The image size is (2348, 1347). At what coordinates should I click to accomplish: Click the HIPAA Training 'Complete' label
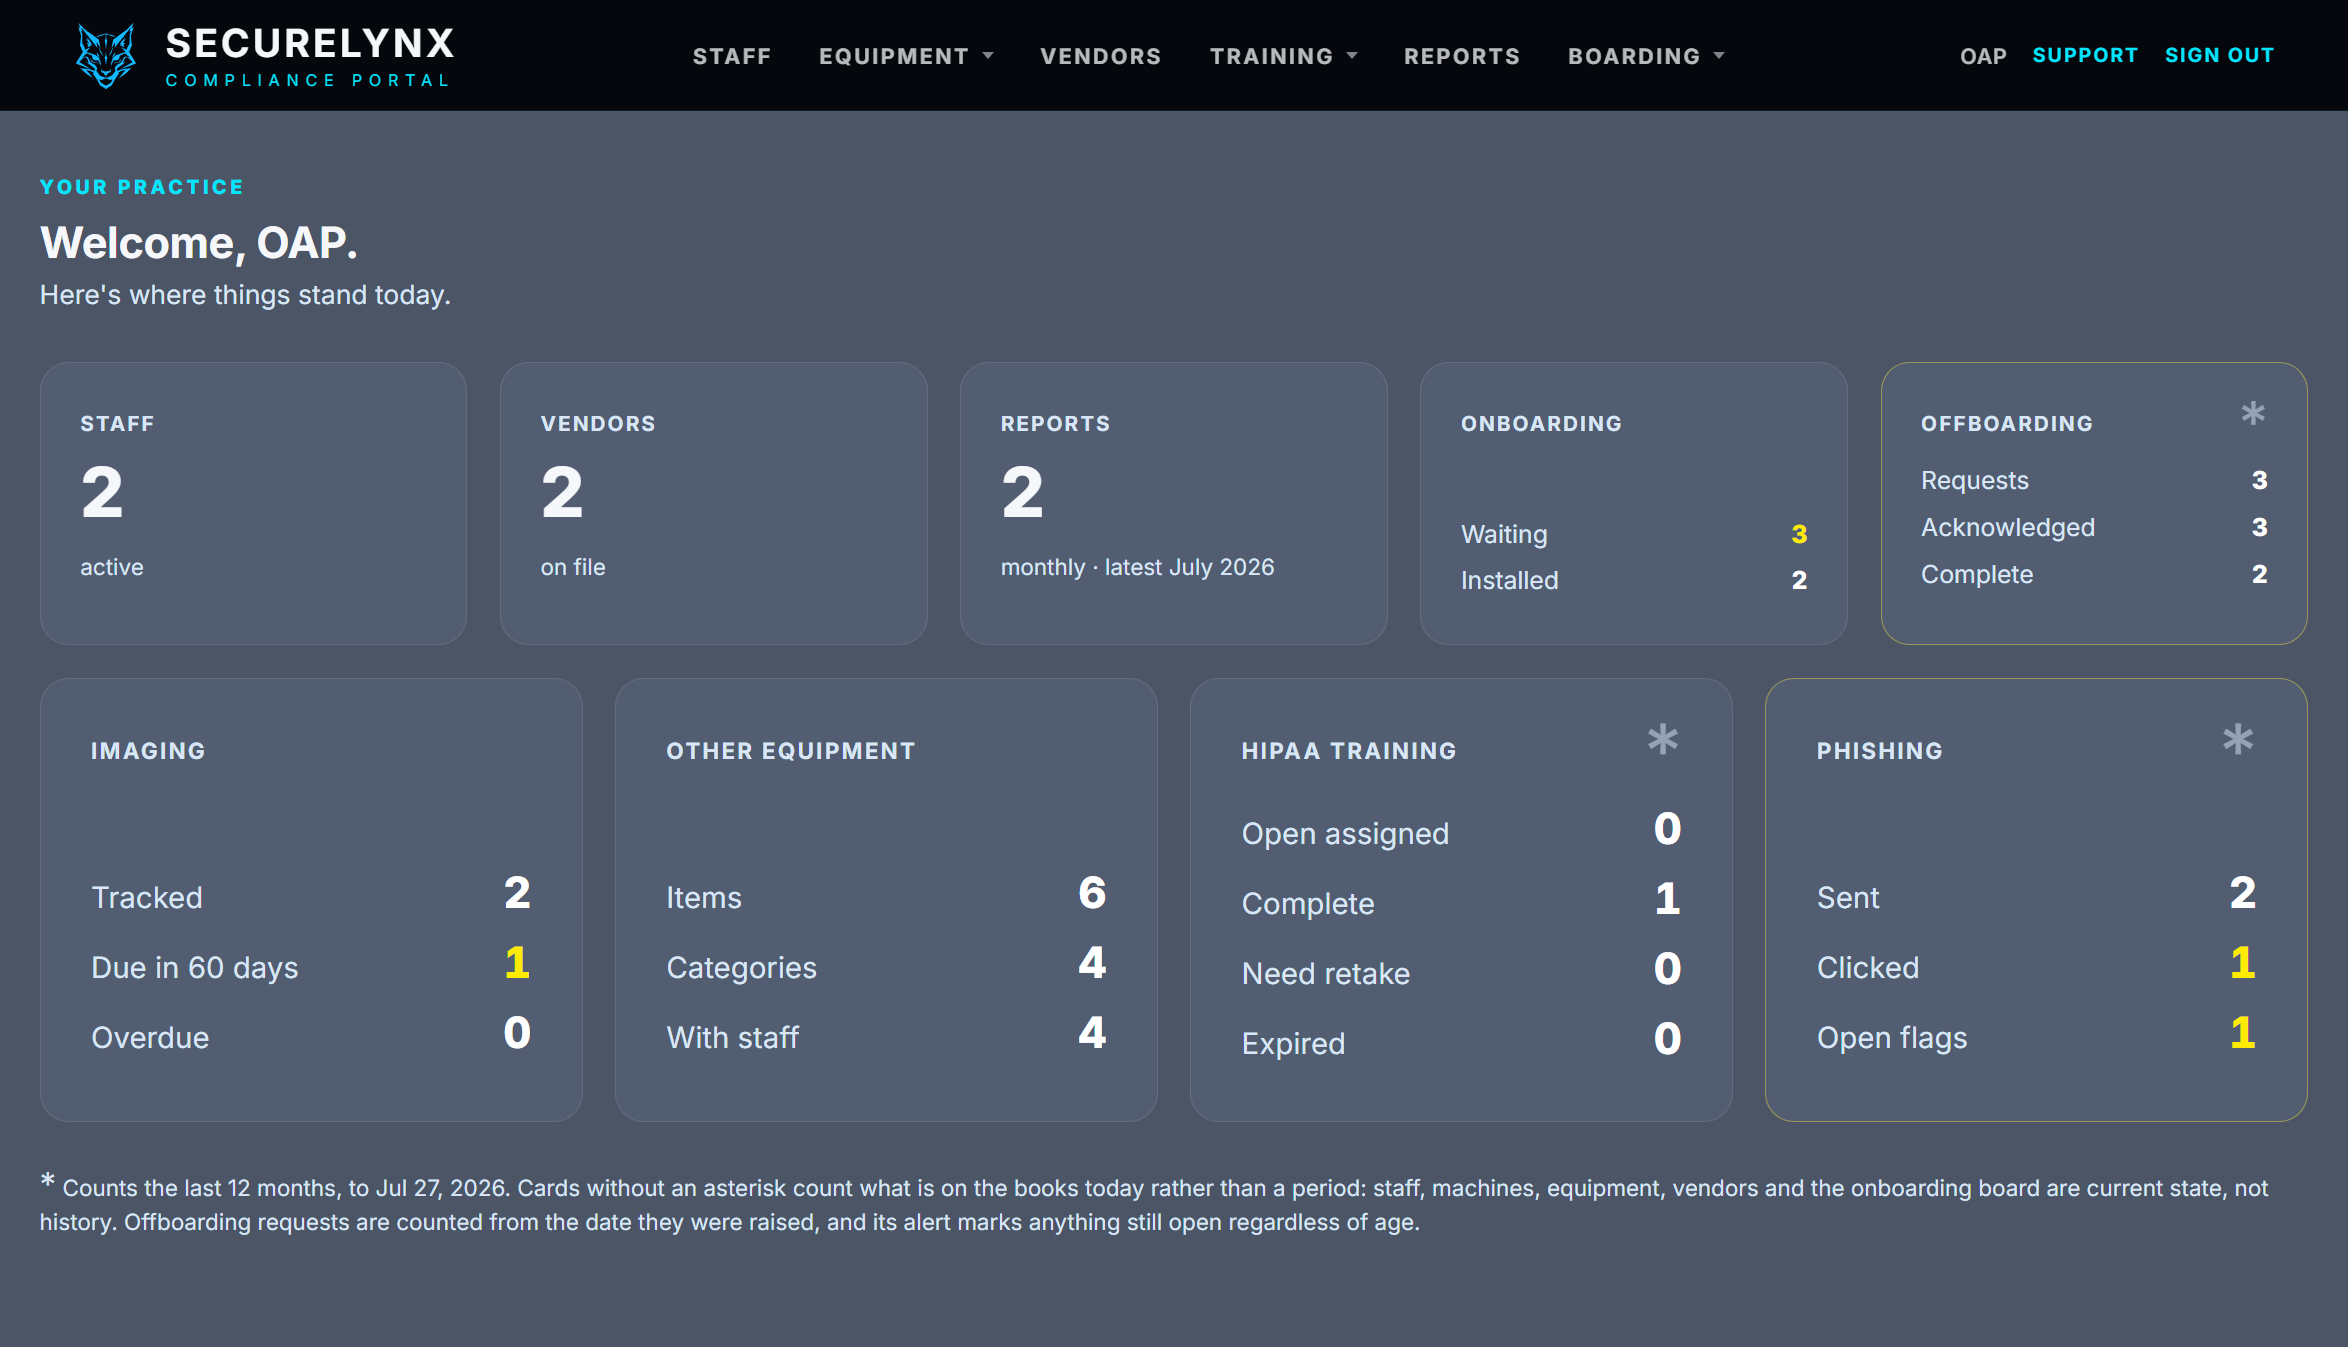(1307, 903)
